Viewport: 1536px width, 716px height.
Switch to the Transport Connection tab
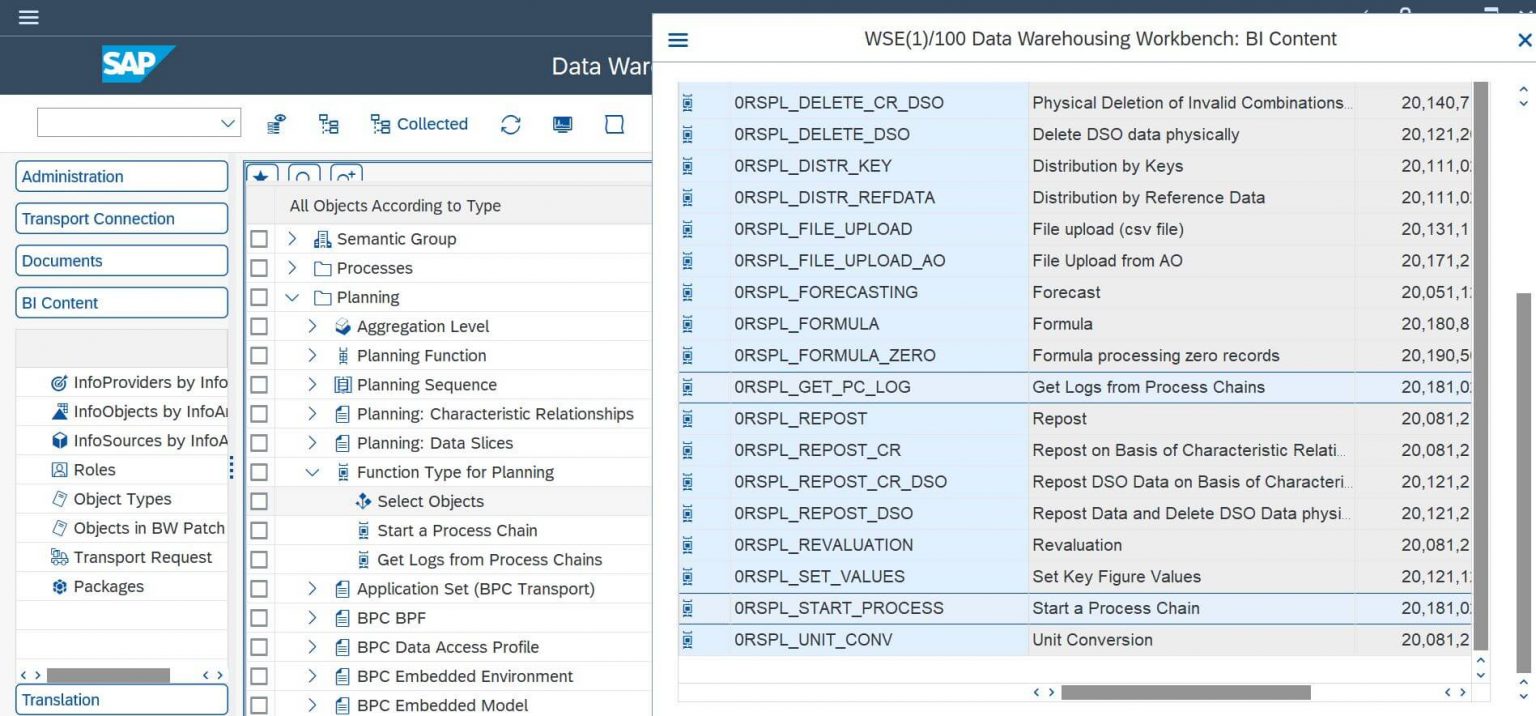[122, 219]
